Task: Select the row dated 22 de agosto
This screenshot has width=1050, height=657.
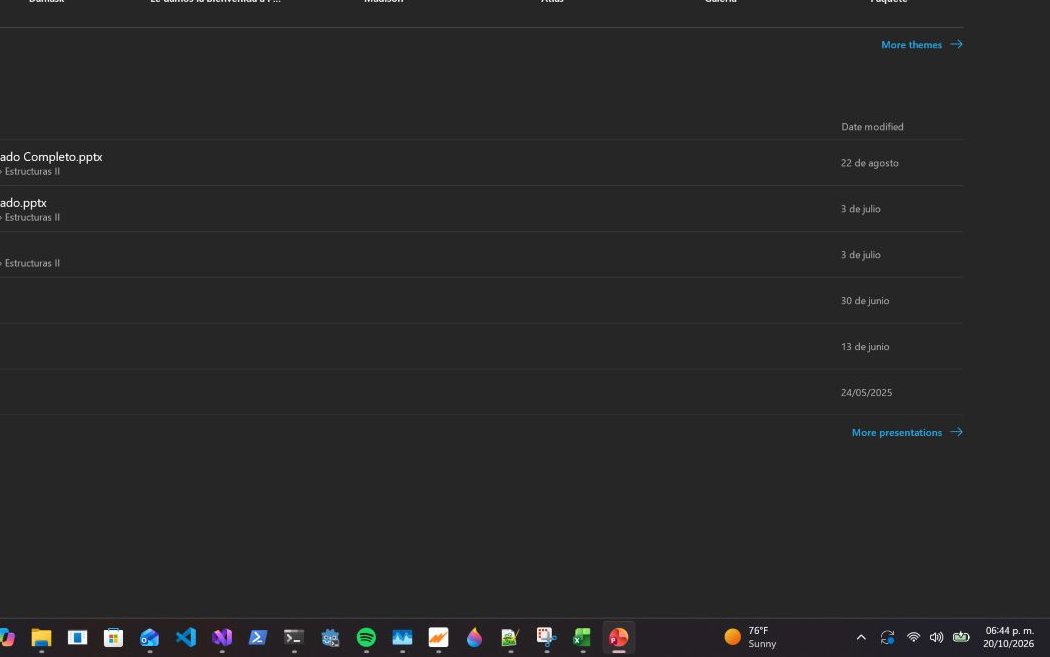Action: [x=481, y=163]
